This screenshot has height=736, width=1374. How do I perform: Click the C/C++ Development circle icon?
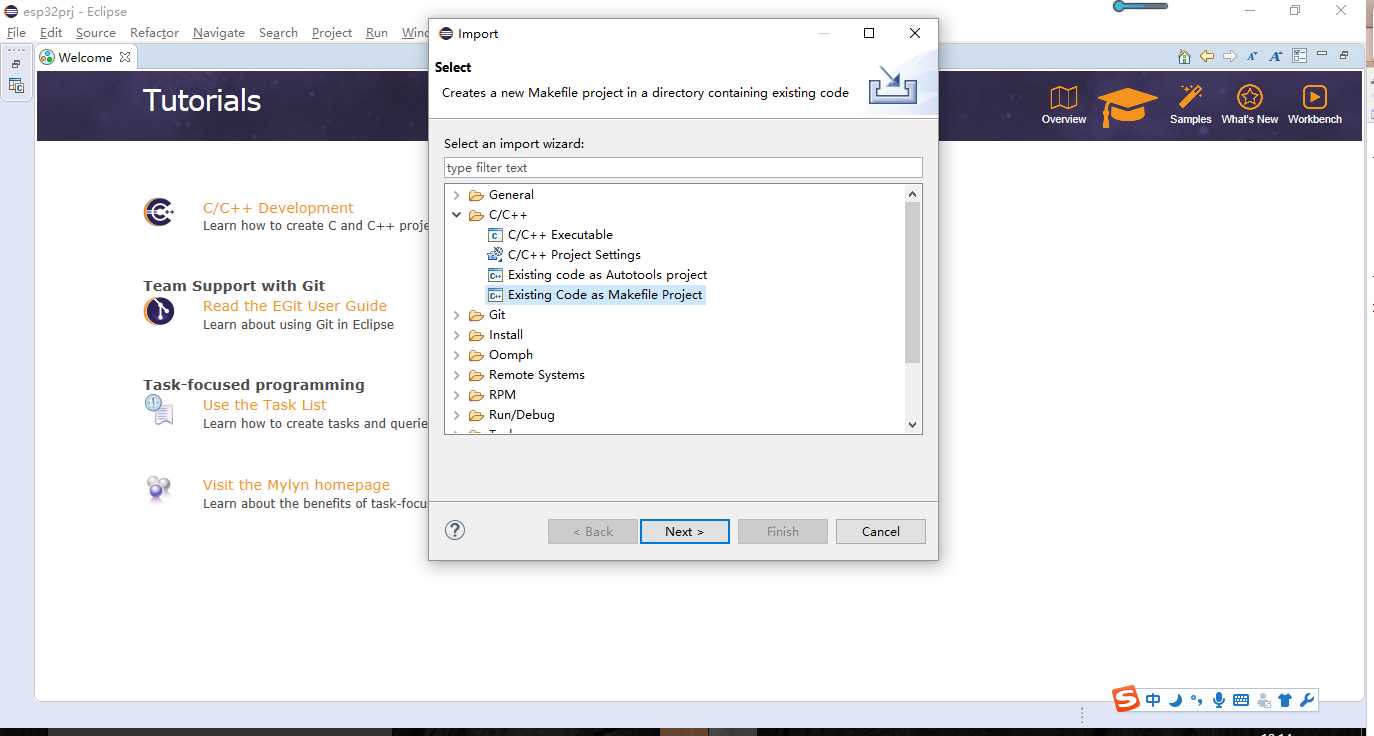159,212
